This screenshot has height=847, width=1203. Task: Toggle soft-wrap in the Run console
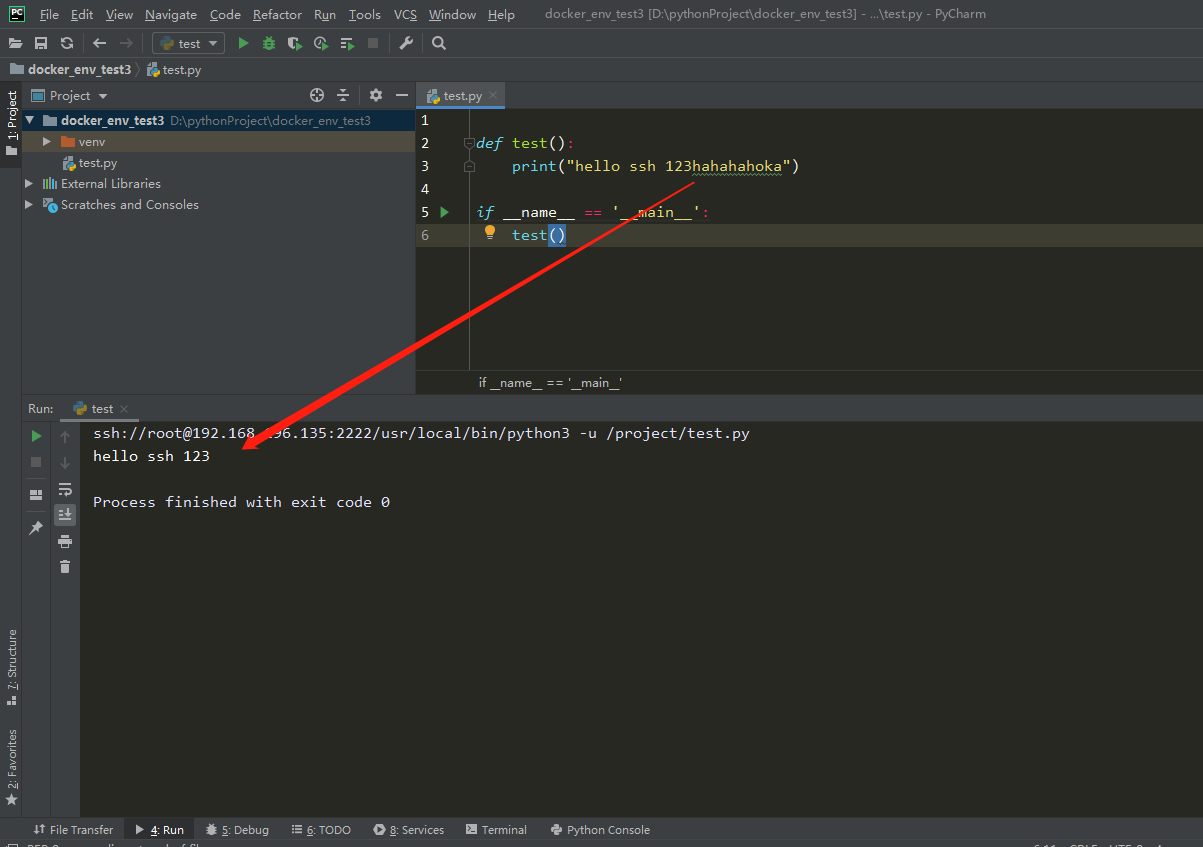point(65,489)
